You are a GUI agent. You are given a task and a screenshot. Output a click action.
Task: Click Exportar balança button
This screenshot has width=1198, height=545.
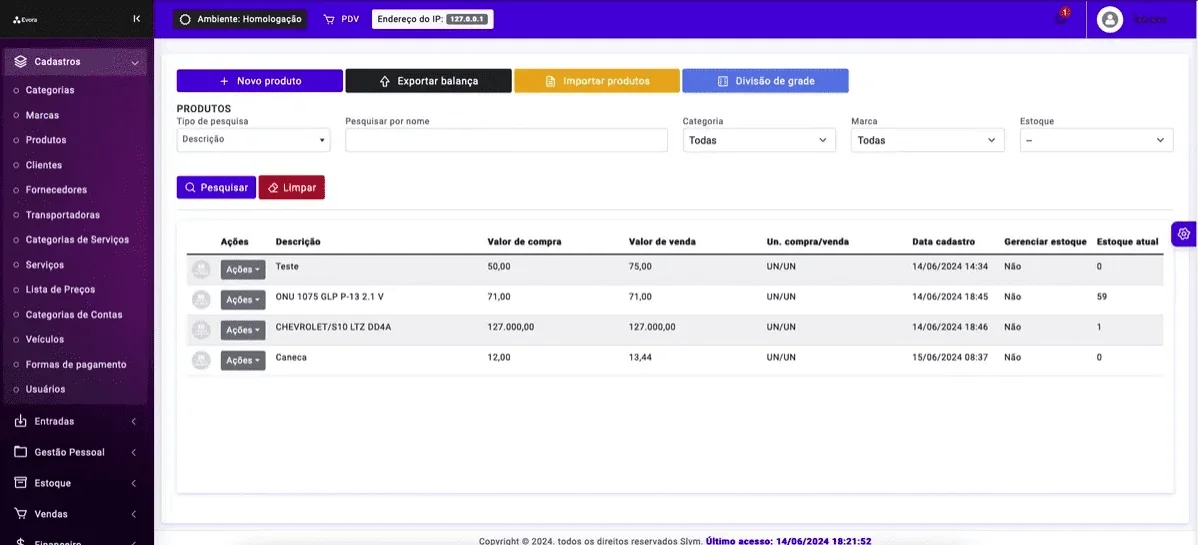tap(429, 81)
